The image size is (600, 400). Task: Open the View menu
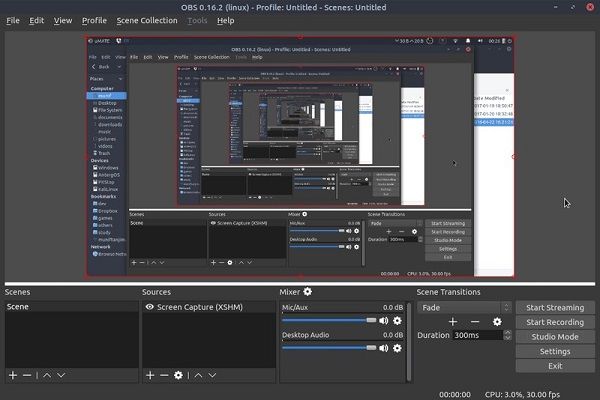63,21
